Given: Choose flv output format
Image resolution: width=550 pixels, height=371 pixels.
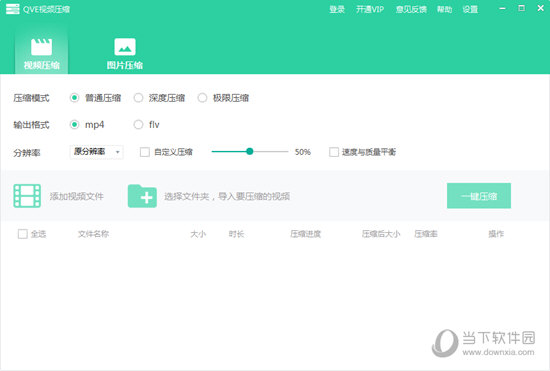Looking at the screenshot, I should coord(139,124).
